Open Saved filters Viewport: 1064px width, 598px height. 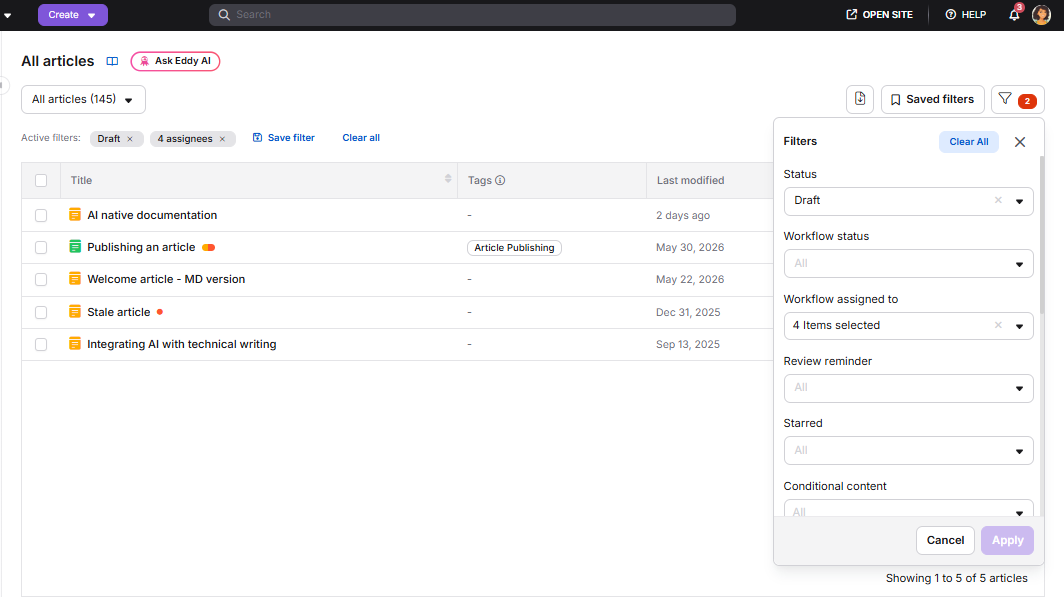point(932,100)
